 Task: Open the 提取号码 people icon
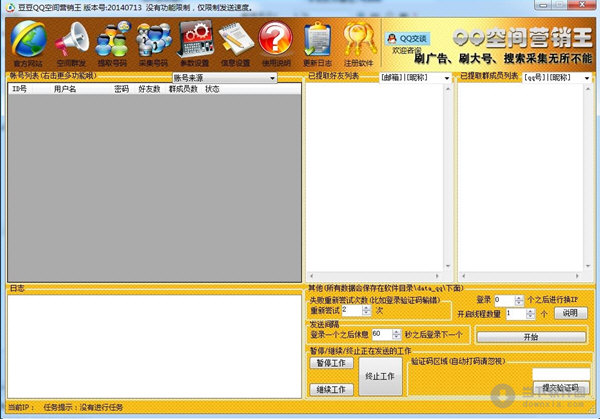pos(112,40)
